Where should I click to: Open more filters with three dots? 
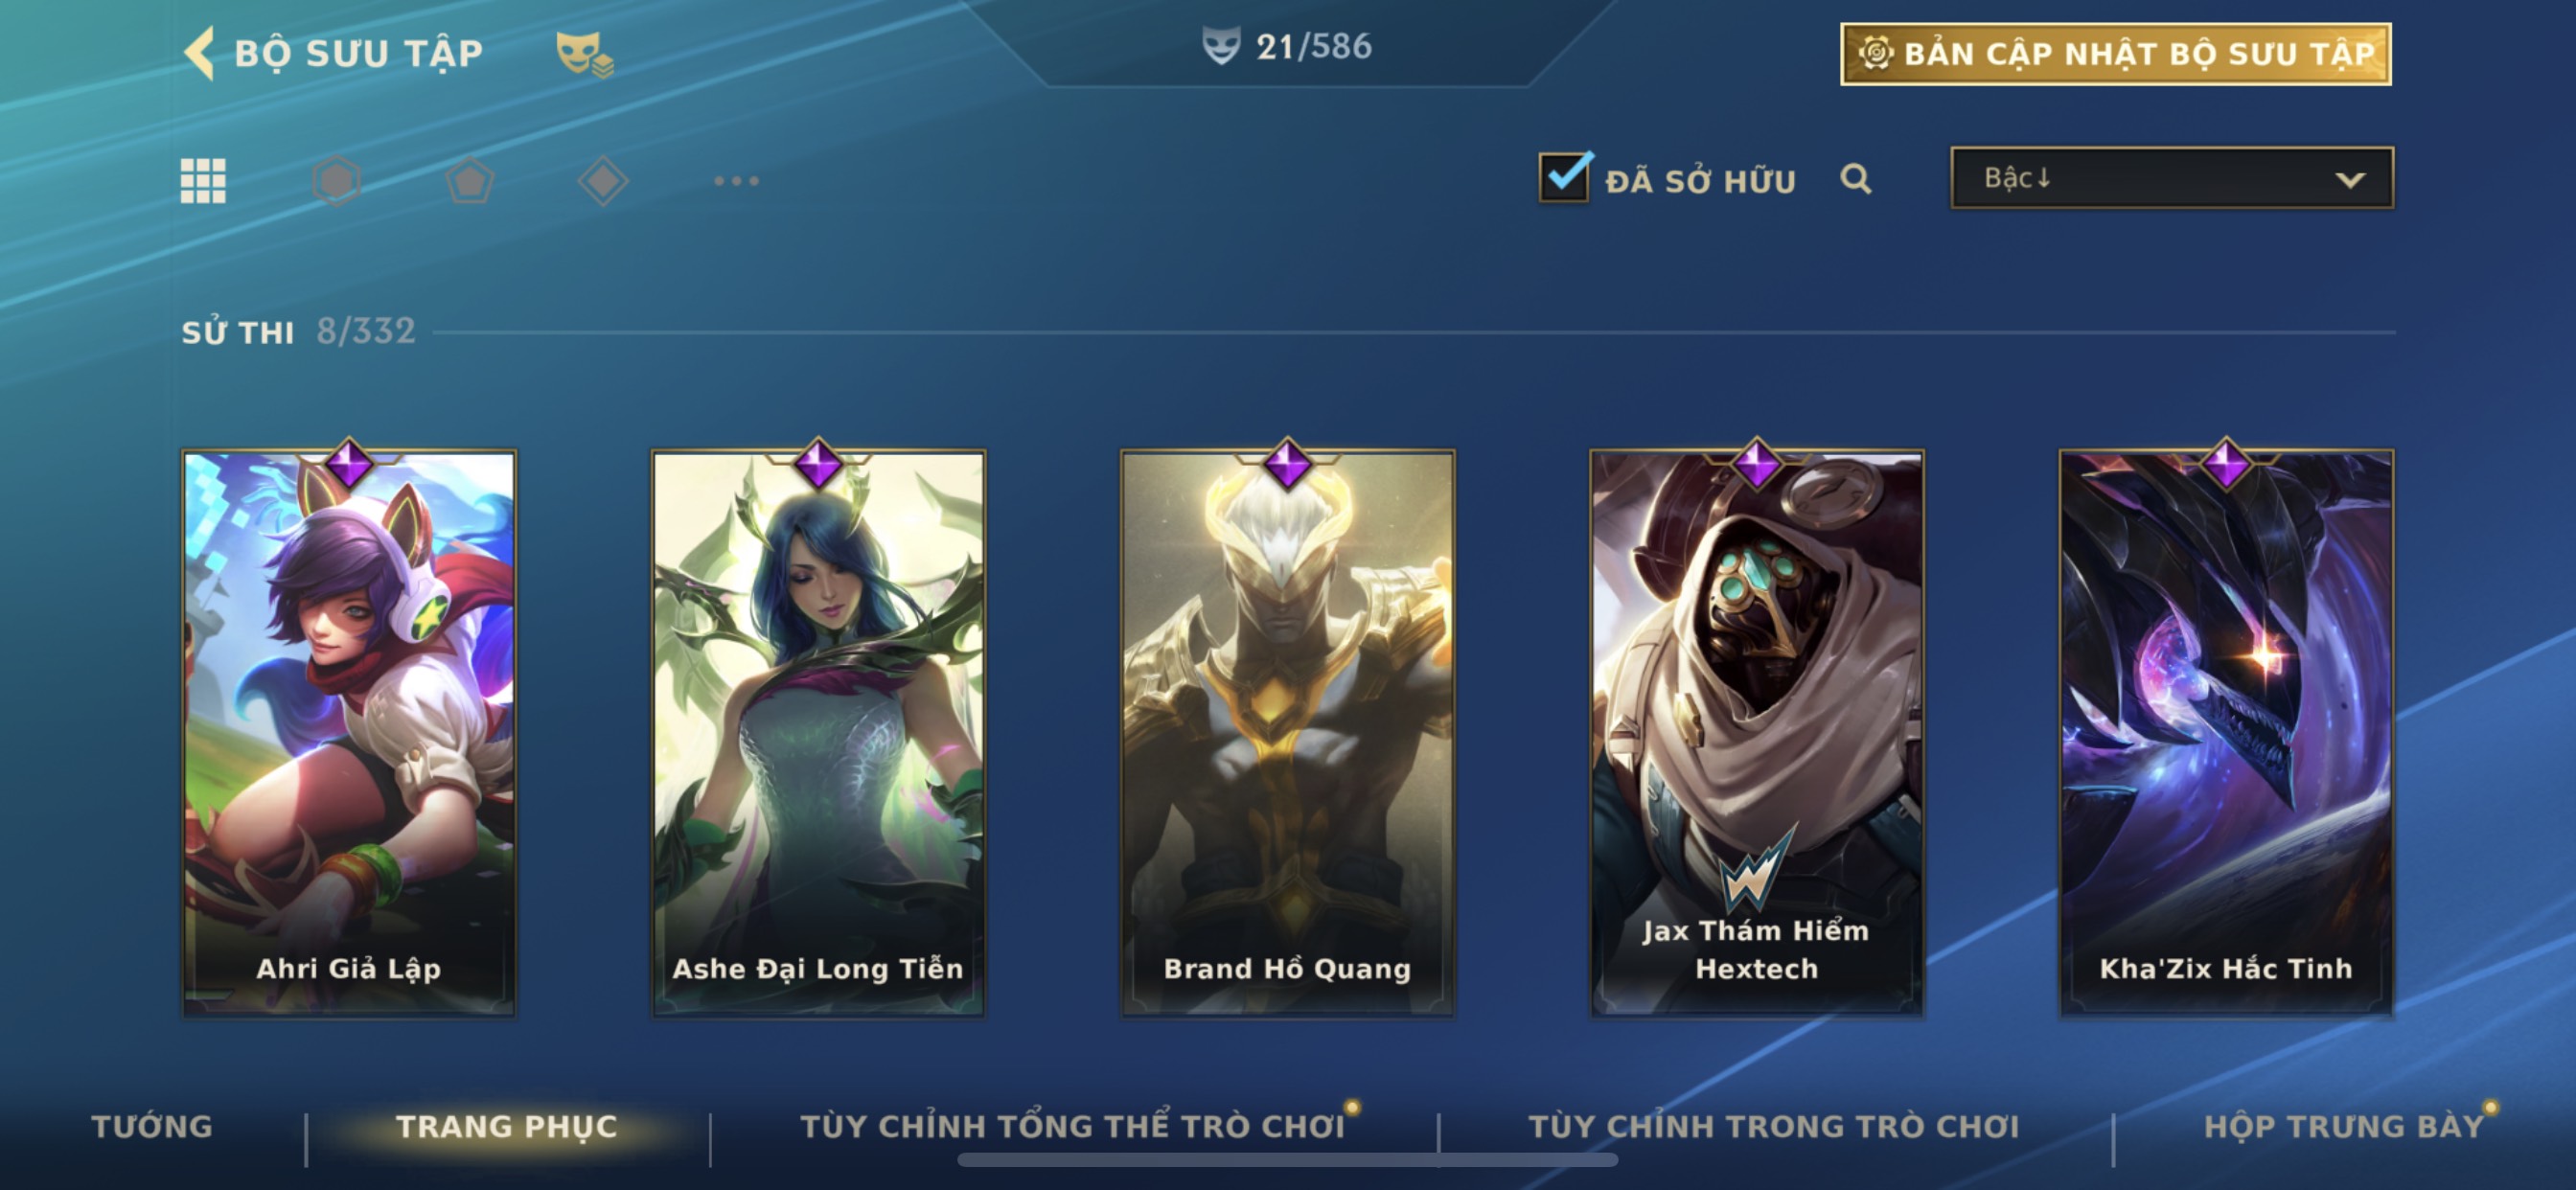(737, 181)
